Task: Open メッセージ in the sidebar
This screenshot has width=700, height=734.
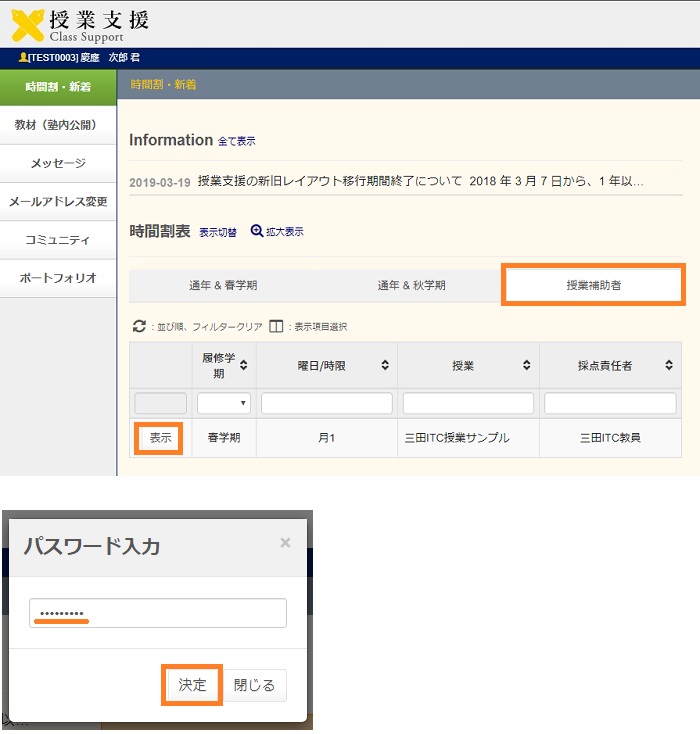Action: click(58, 163)
